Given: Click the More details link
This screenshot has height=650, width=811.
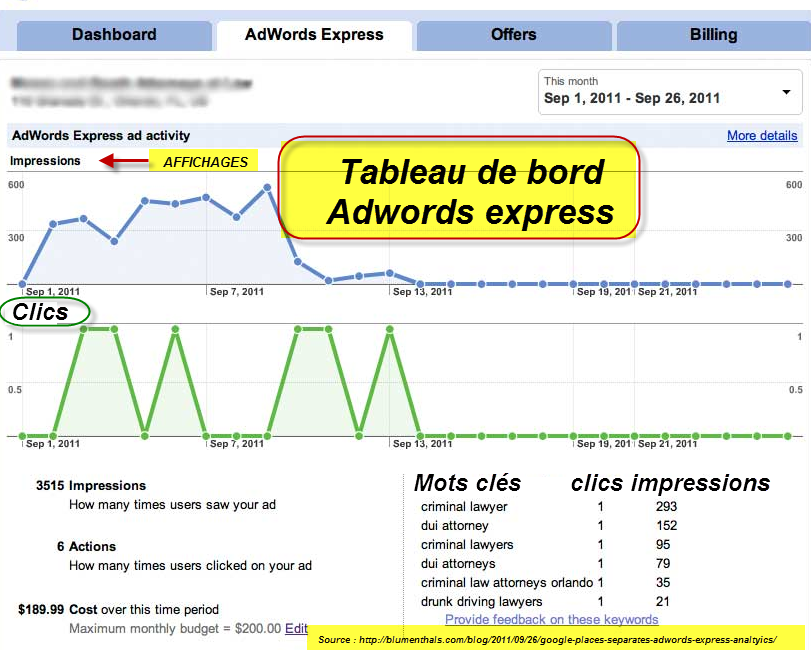Looking at the screenshot, I should (762, 135).
